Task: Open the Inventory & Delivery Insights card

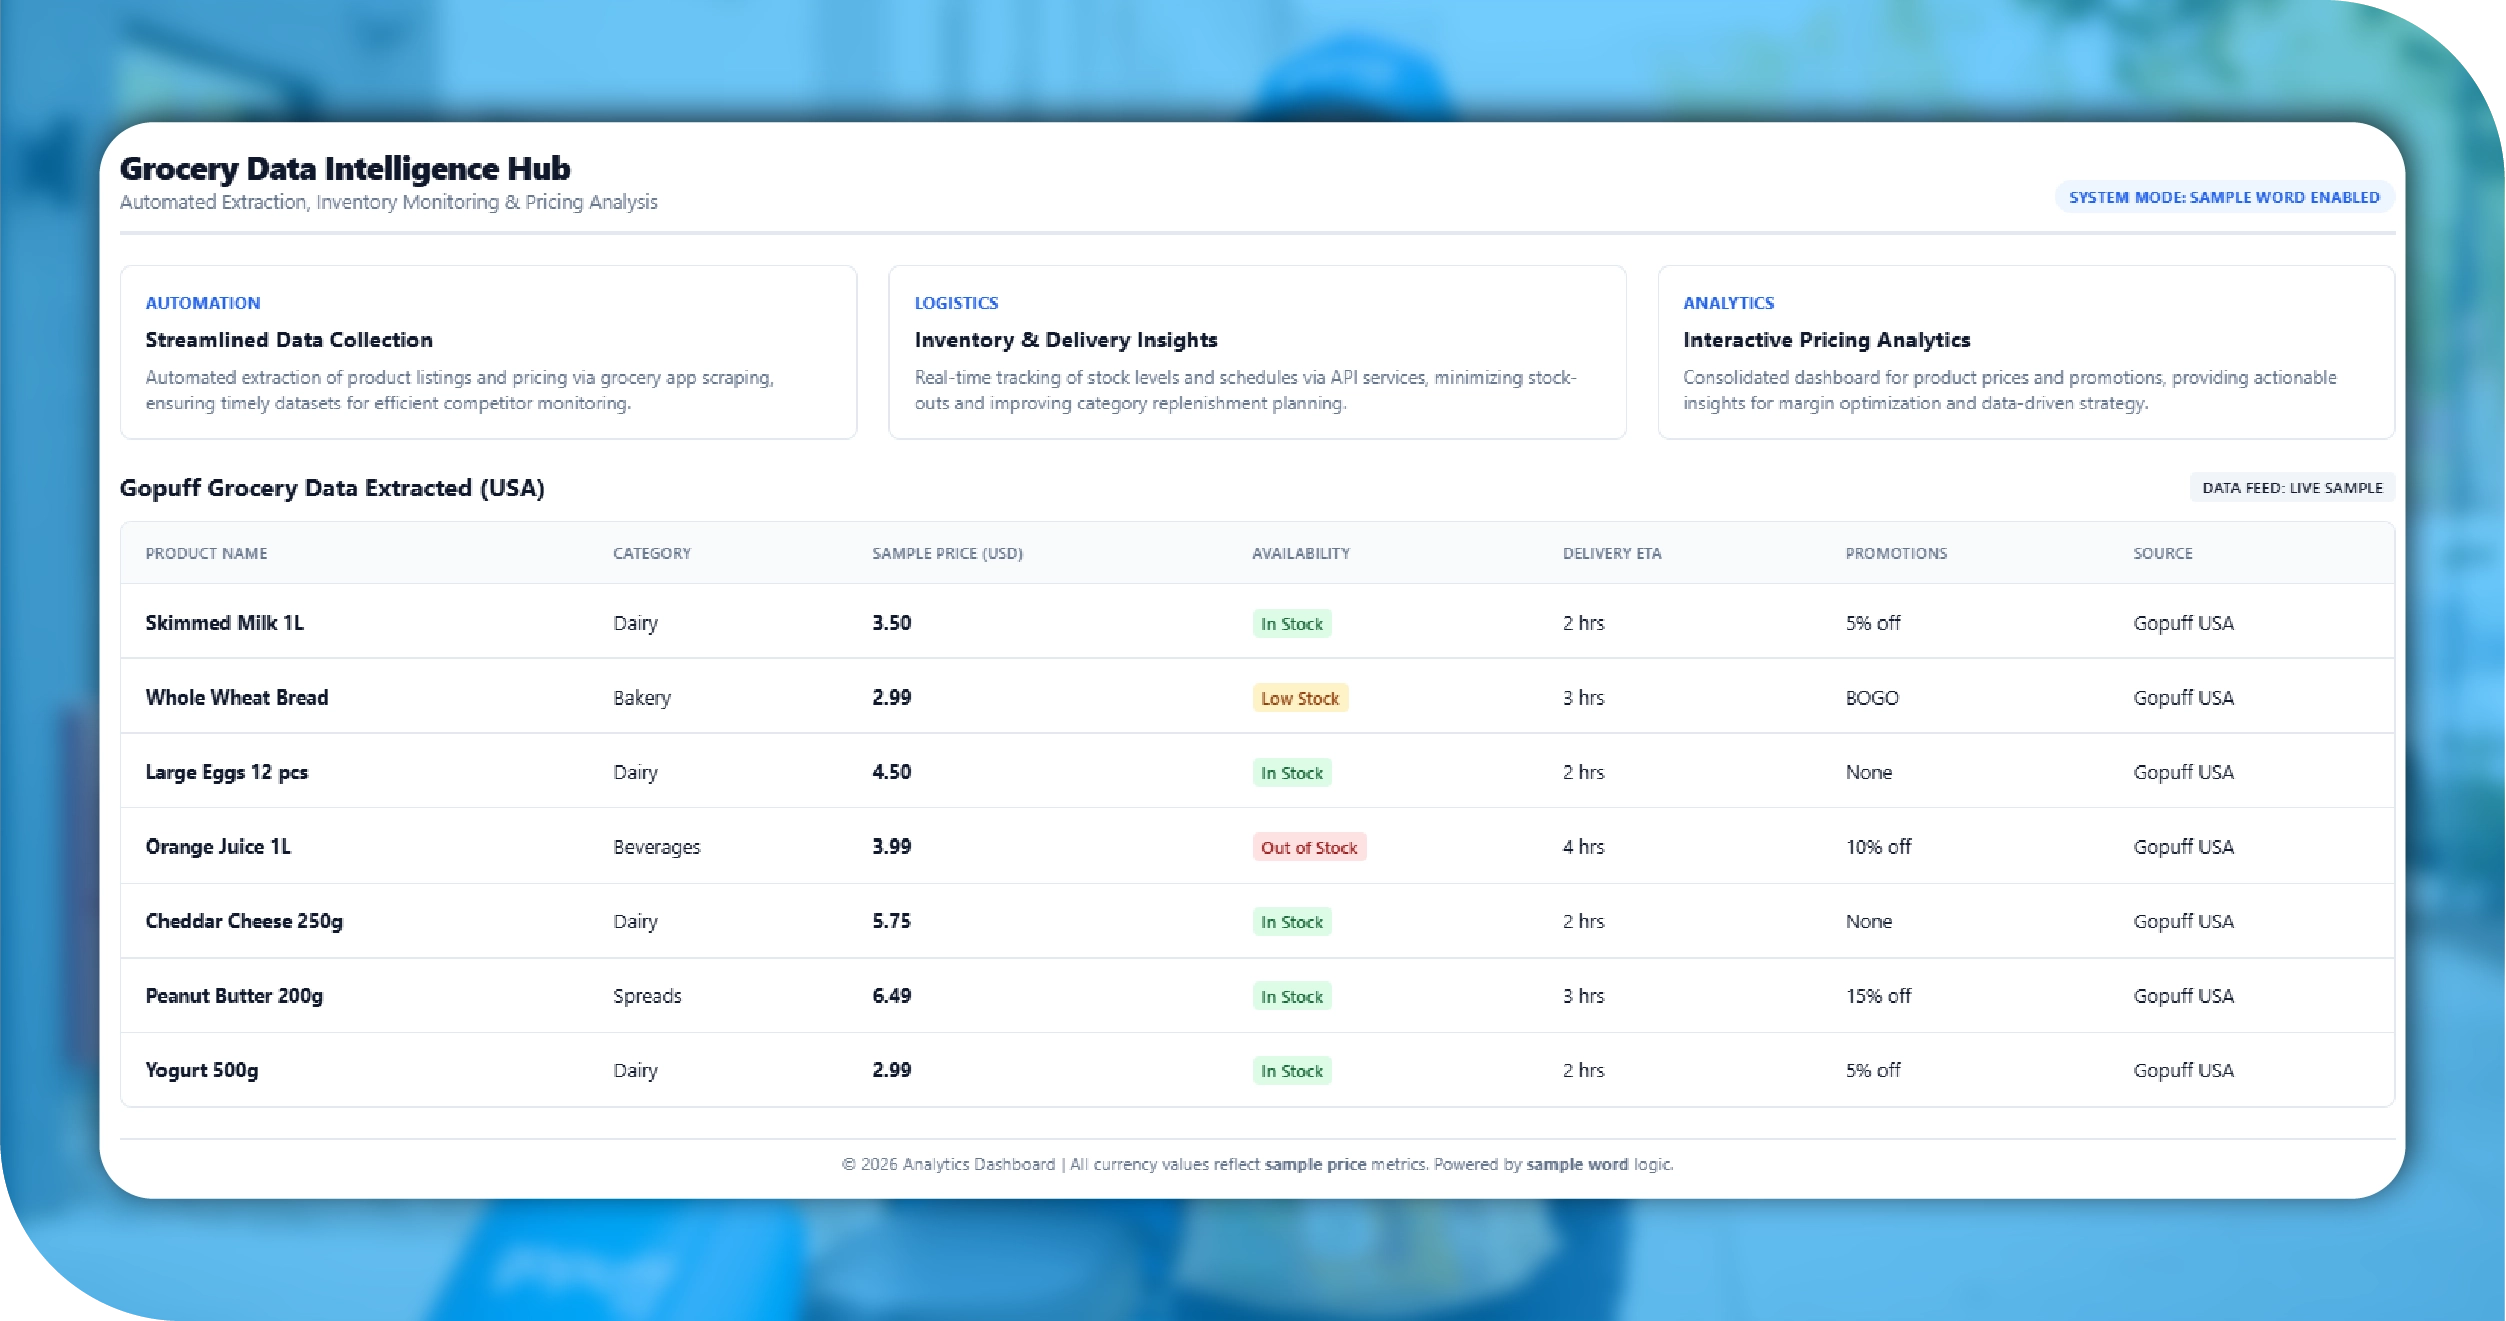Action: [1256, 352]
